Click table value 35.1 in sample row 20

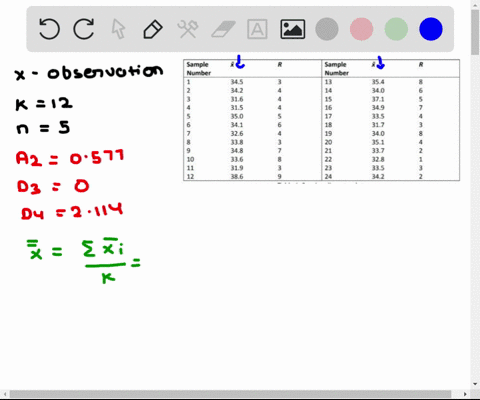tap(378, 142)
